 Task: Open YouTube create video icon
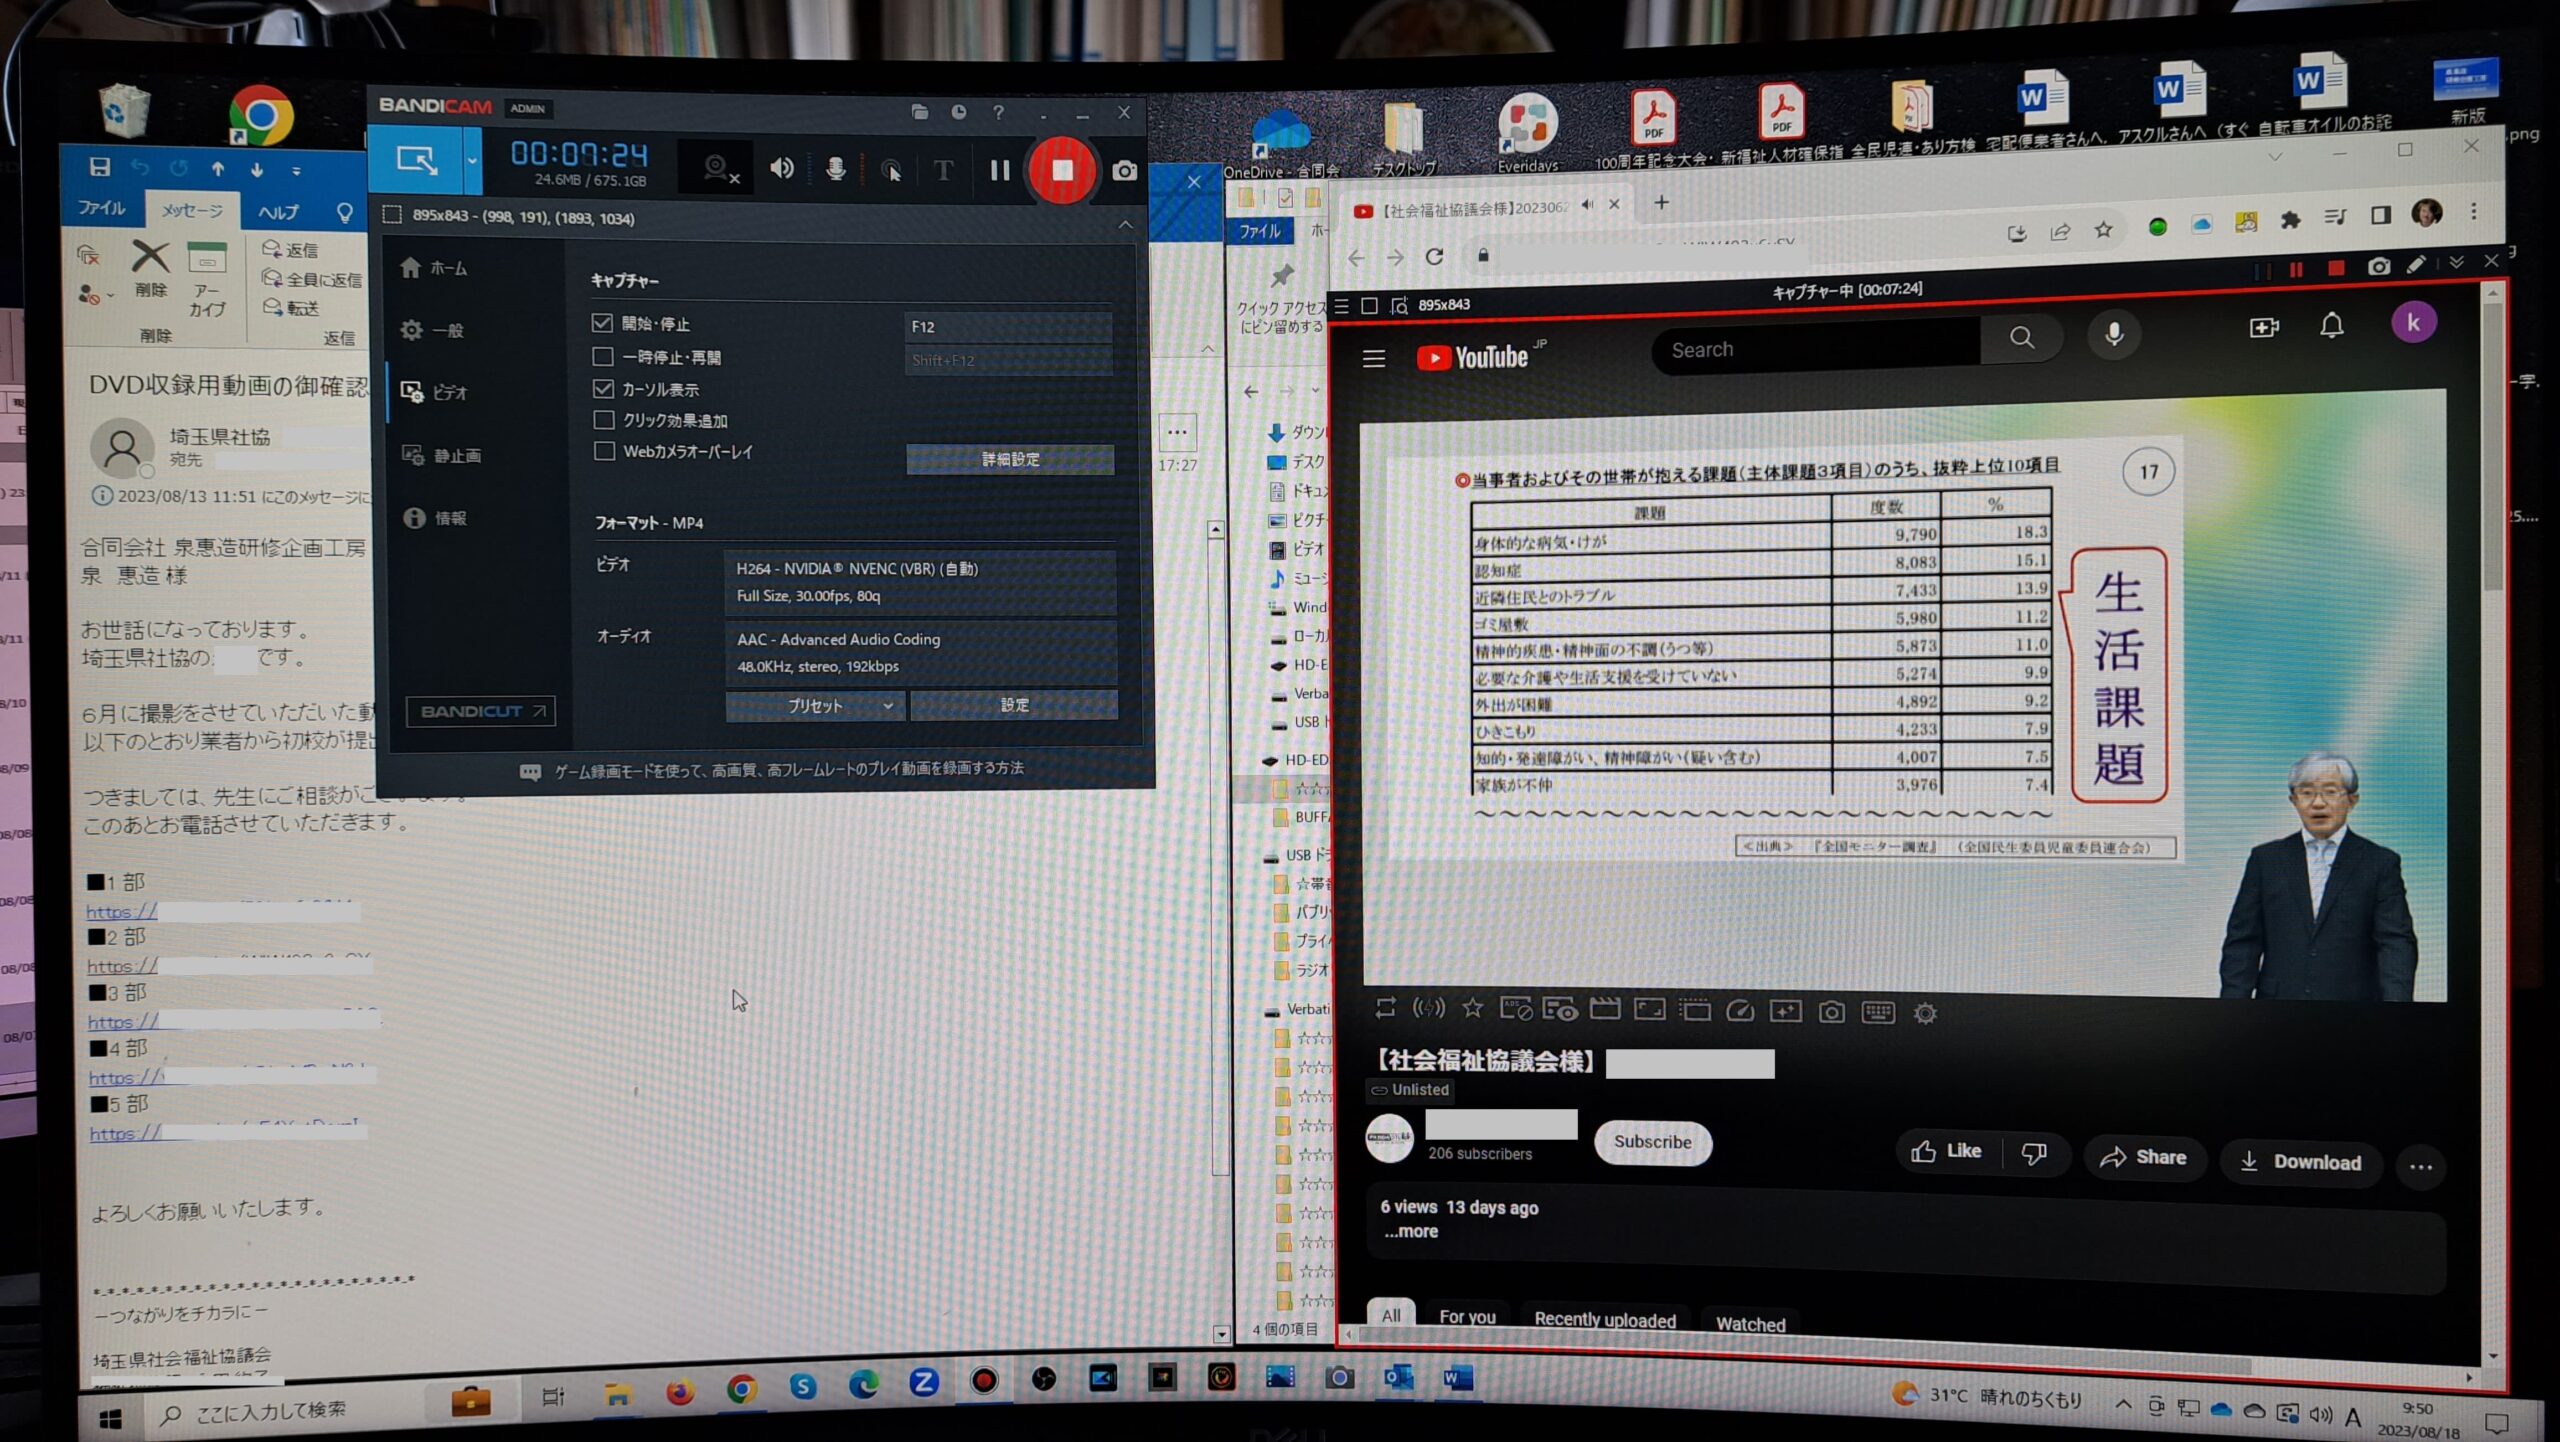[2263, 328]
